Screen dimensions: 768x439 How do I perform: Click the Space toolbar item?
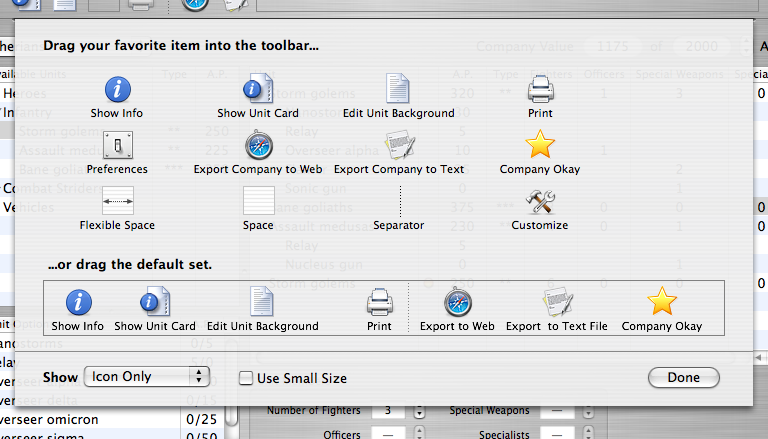(x=258, y=202)
